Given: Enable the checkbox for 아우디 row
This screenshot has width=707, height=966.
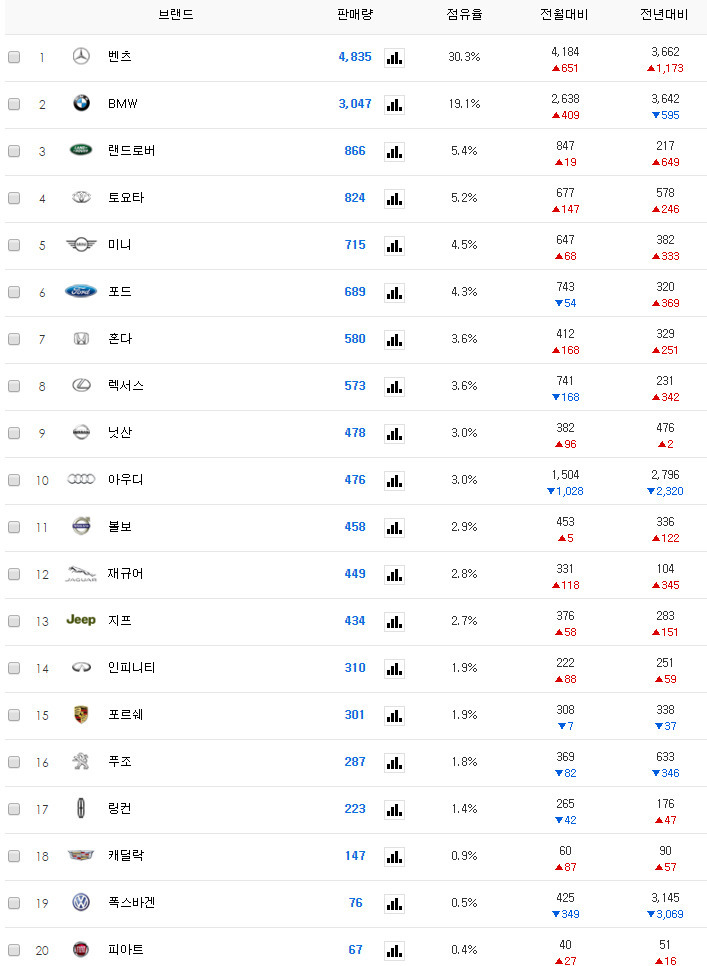Looking at the screenshot, I should pyautogui.click(x=14, y=480).
